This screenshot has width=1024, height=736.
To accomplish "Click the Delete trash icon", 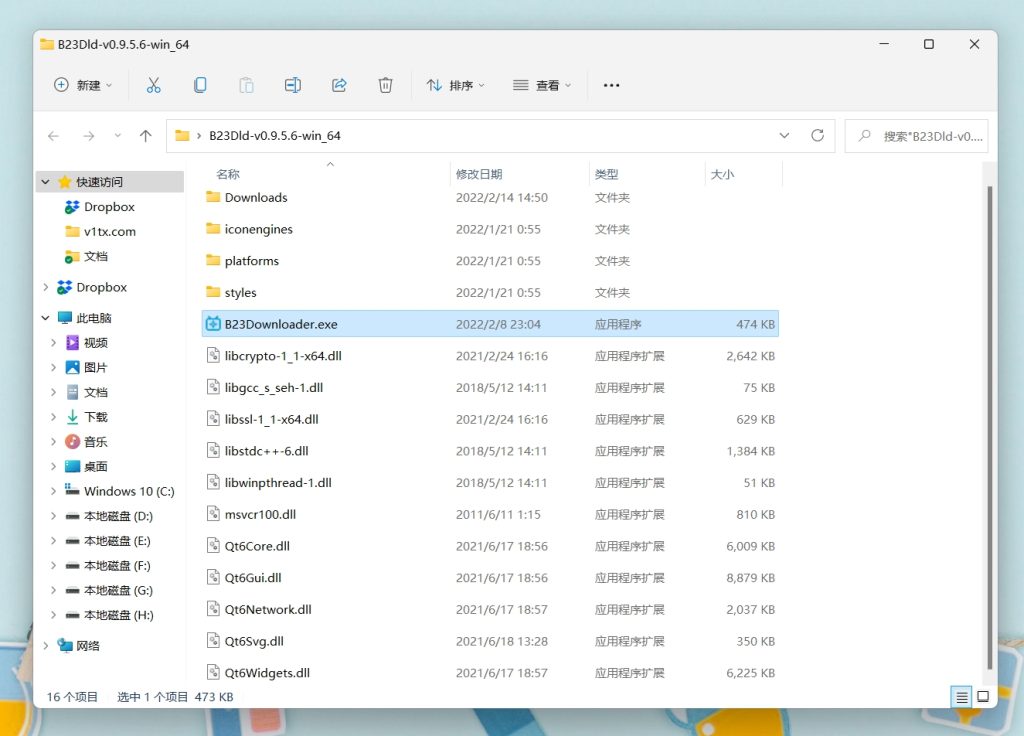I will pos(385,85).
